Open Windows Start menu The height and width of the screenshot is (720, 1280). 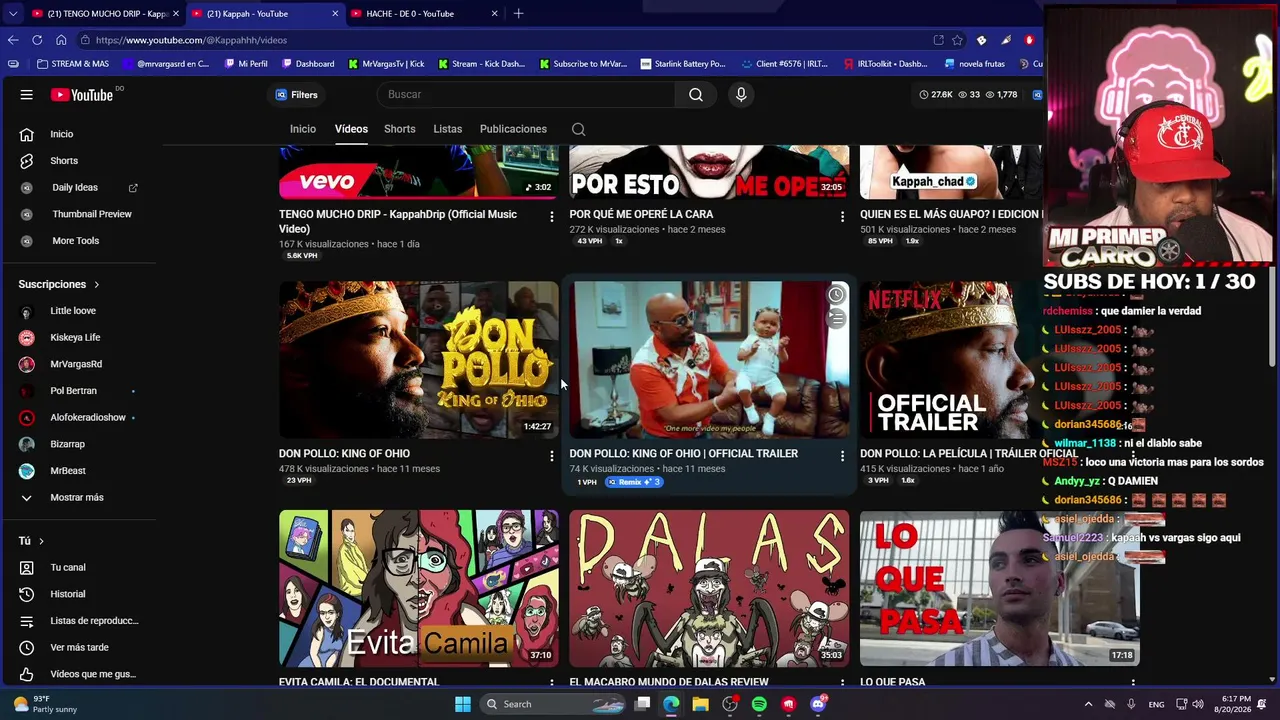(463, 704)
